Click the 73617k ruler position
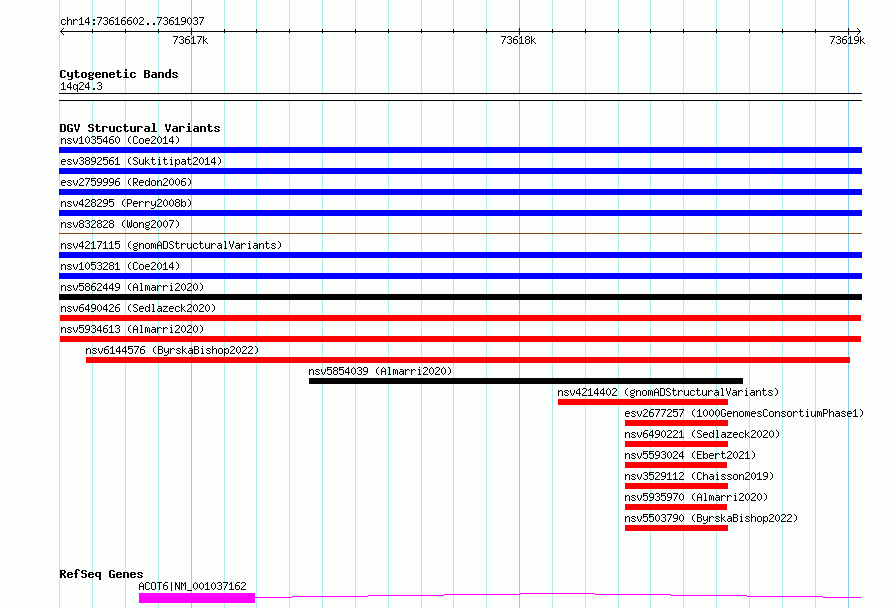 point(190,40)
